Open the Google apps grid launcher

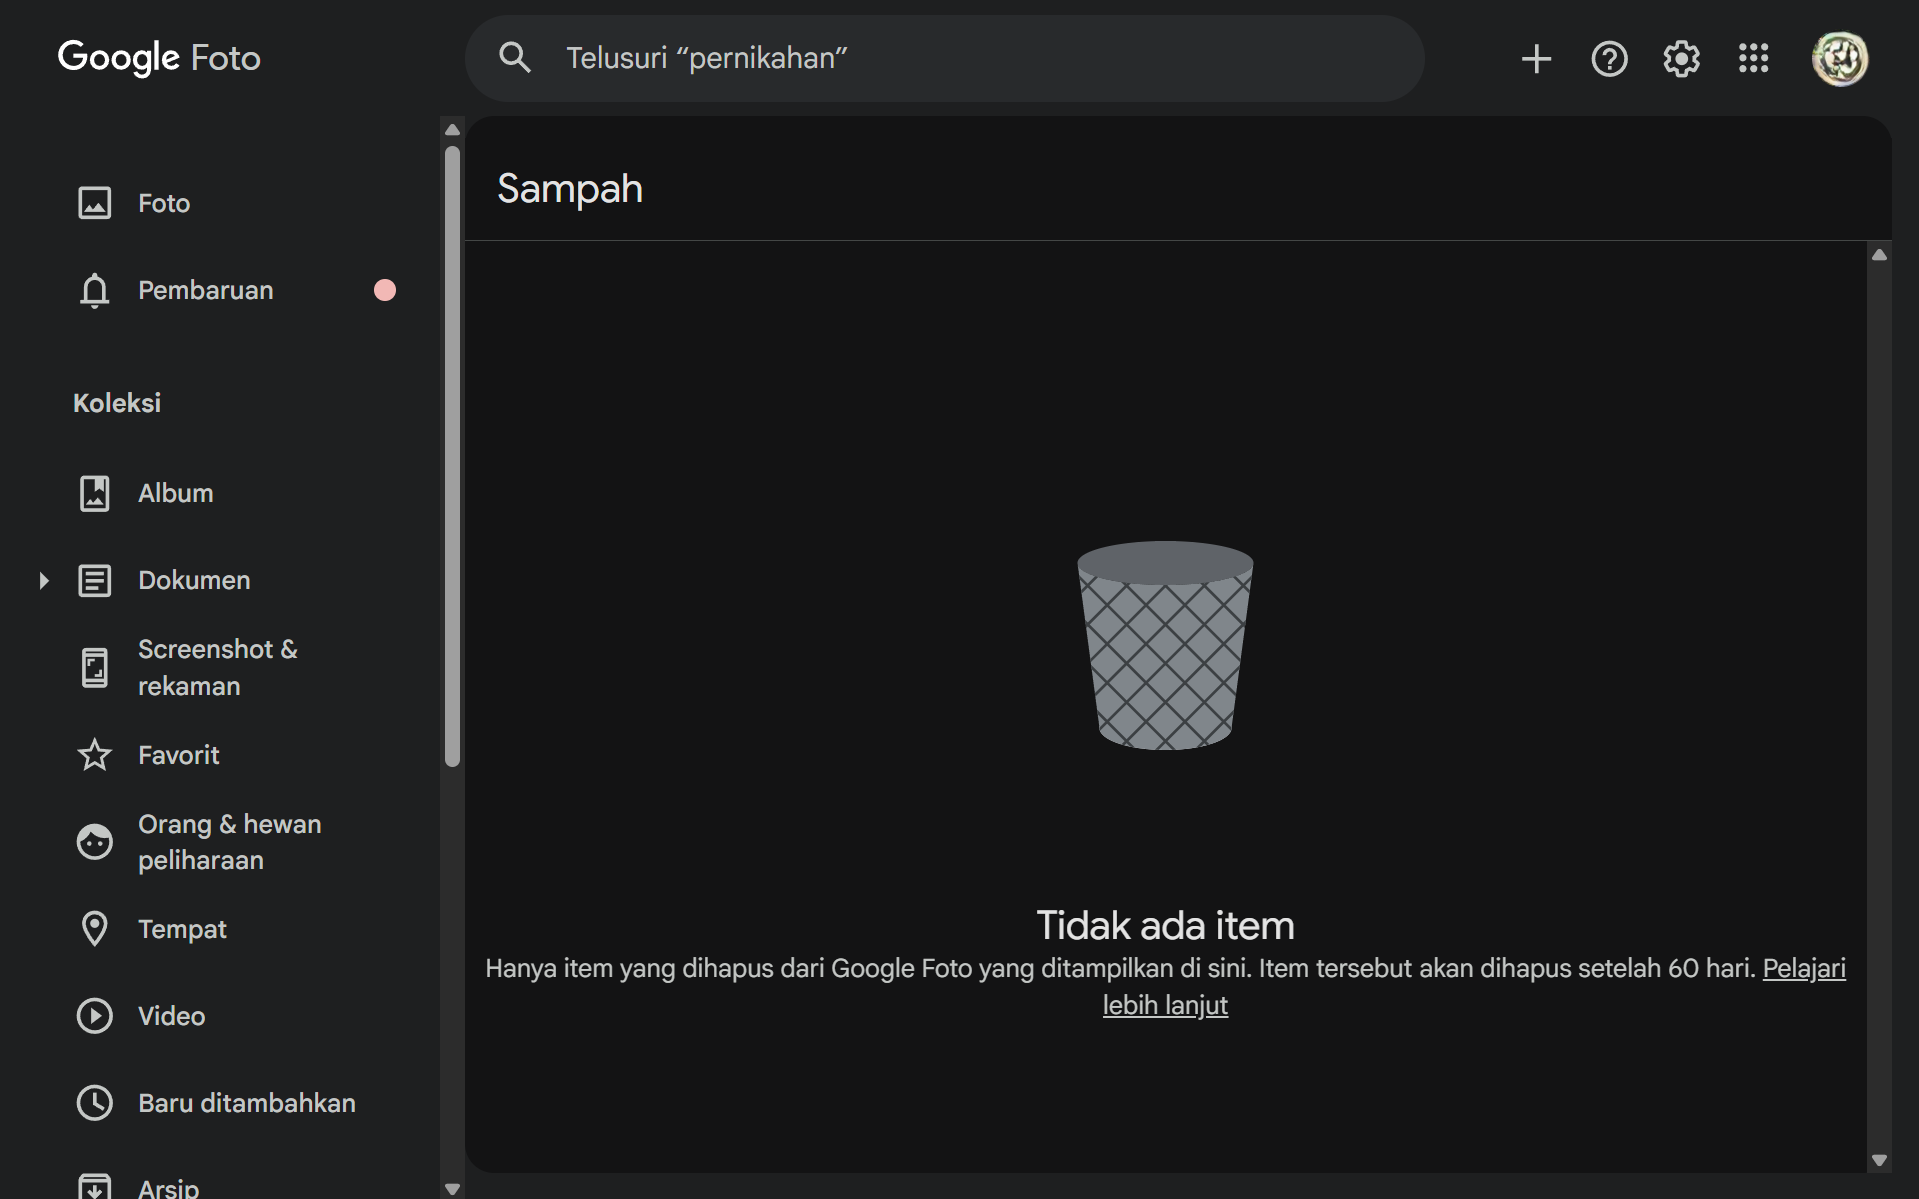1753,59
